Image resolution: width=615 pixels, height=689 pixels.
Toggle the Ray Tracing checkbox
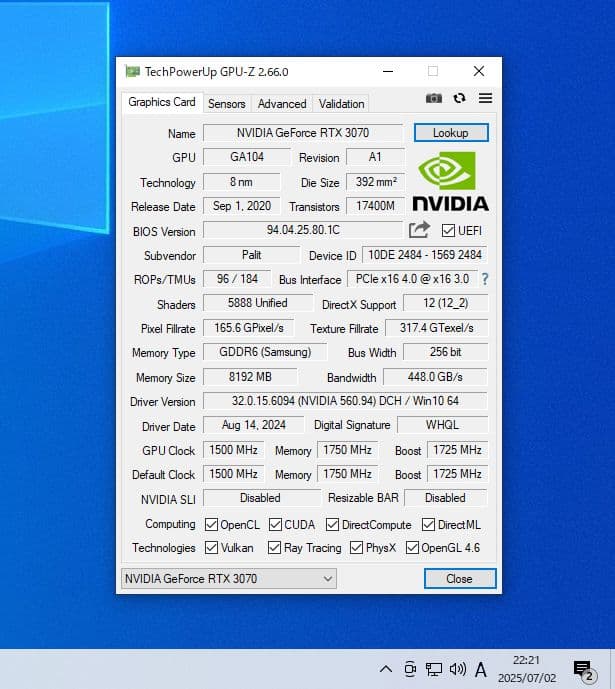[275, 548]
